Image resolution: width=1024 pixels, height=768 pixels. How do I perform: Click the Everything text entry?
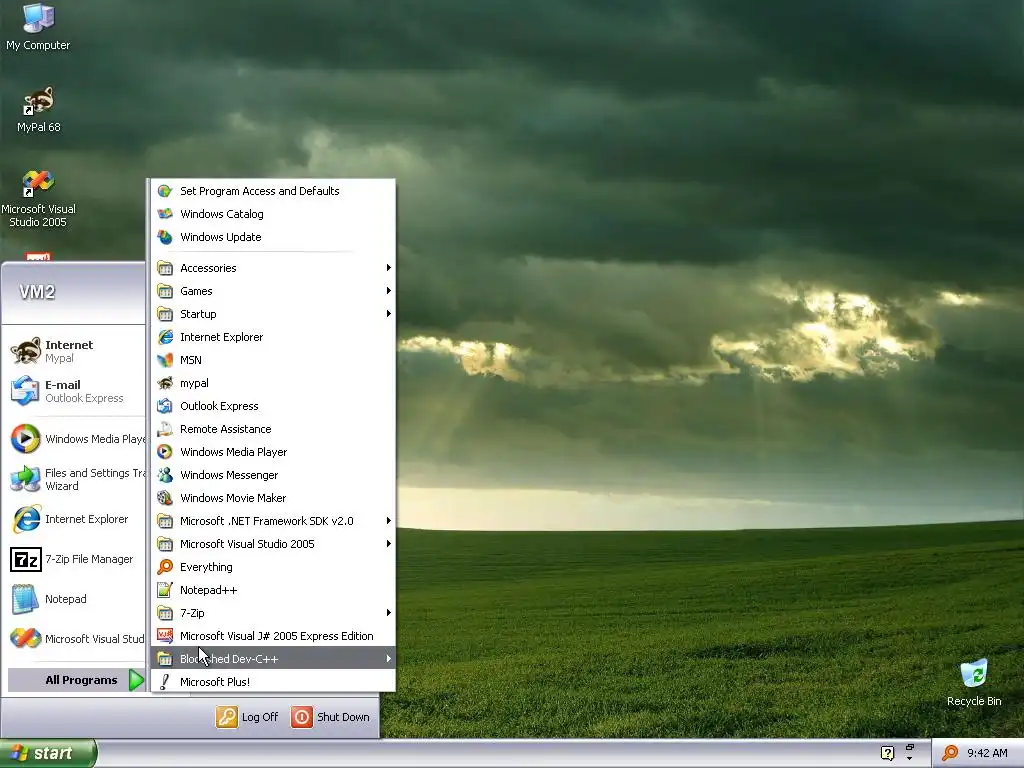coord(206,567)
